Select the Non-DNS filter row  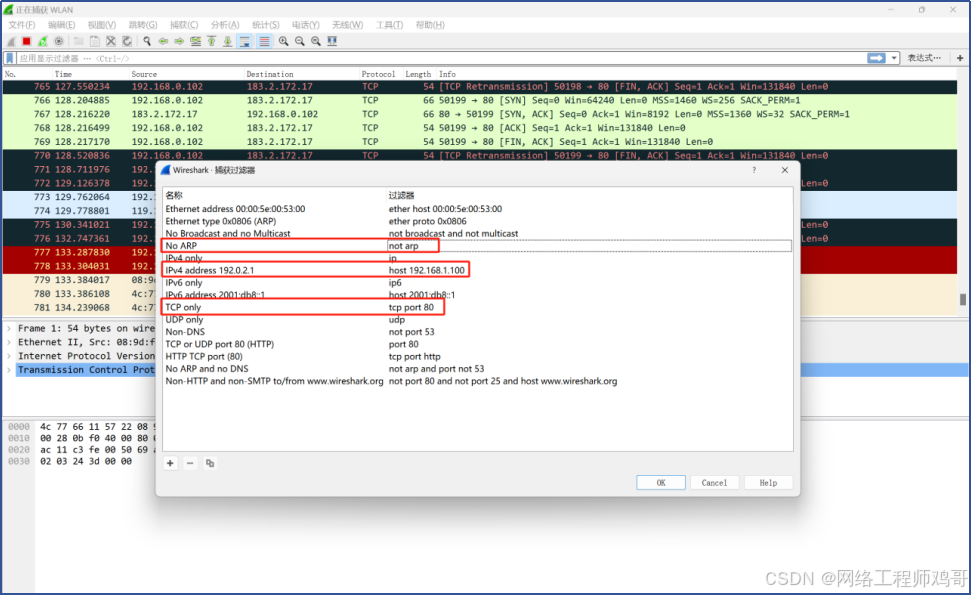coord(477,332)
